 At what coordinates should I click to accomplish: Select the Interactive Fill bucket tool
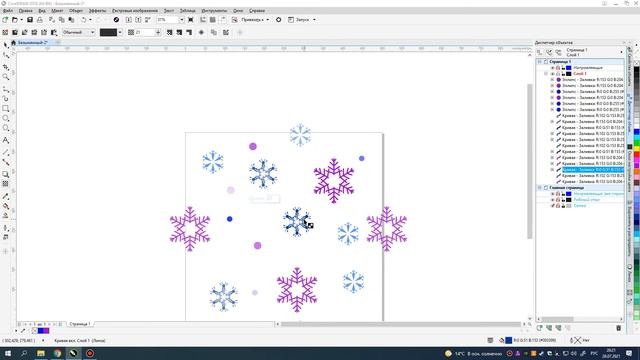tap(5, 206)
